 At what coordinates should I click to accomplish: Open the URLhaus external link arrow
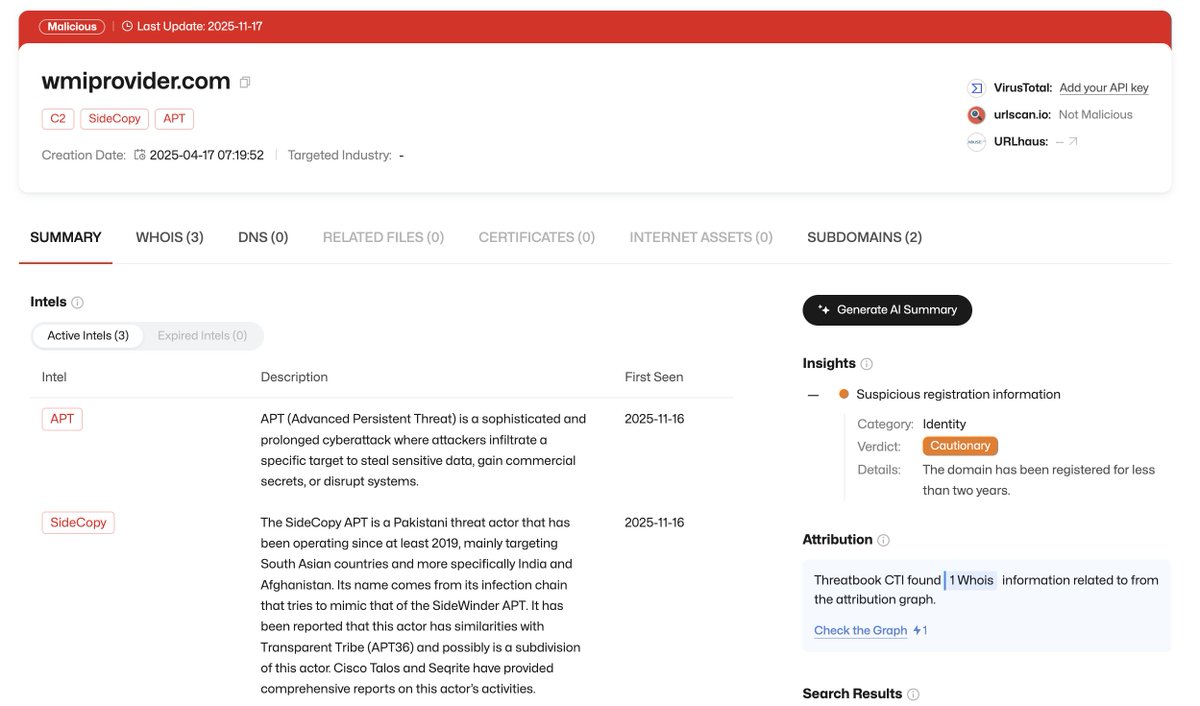[x=1073, y=142]
